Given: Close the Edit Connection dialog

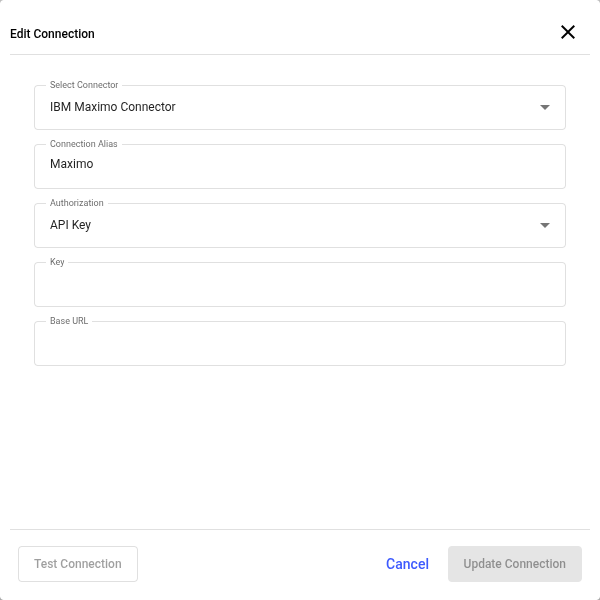Looking at the screenshot, I should pos(567,32).
